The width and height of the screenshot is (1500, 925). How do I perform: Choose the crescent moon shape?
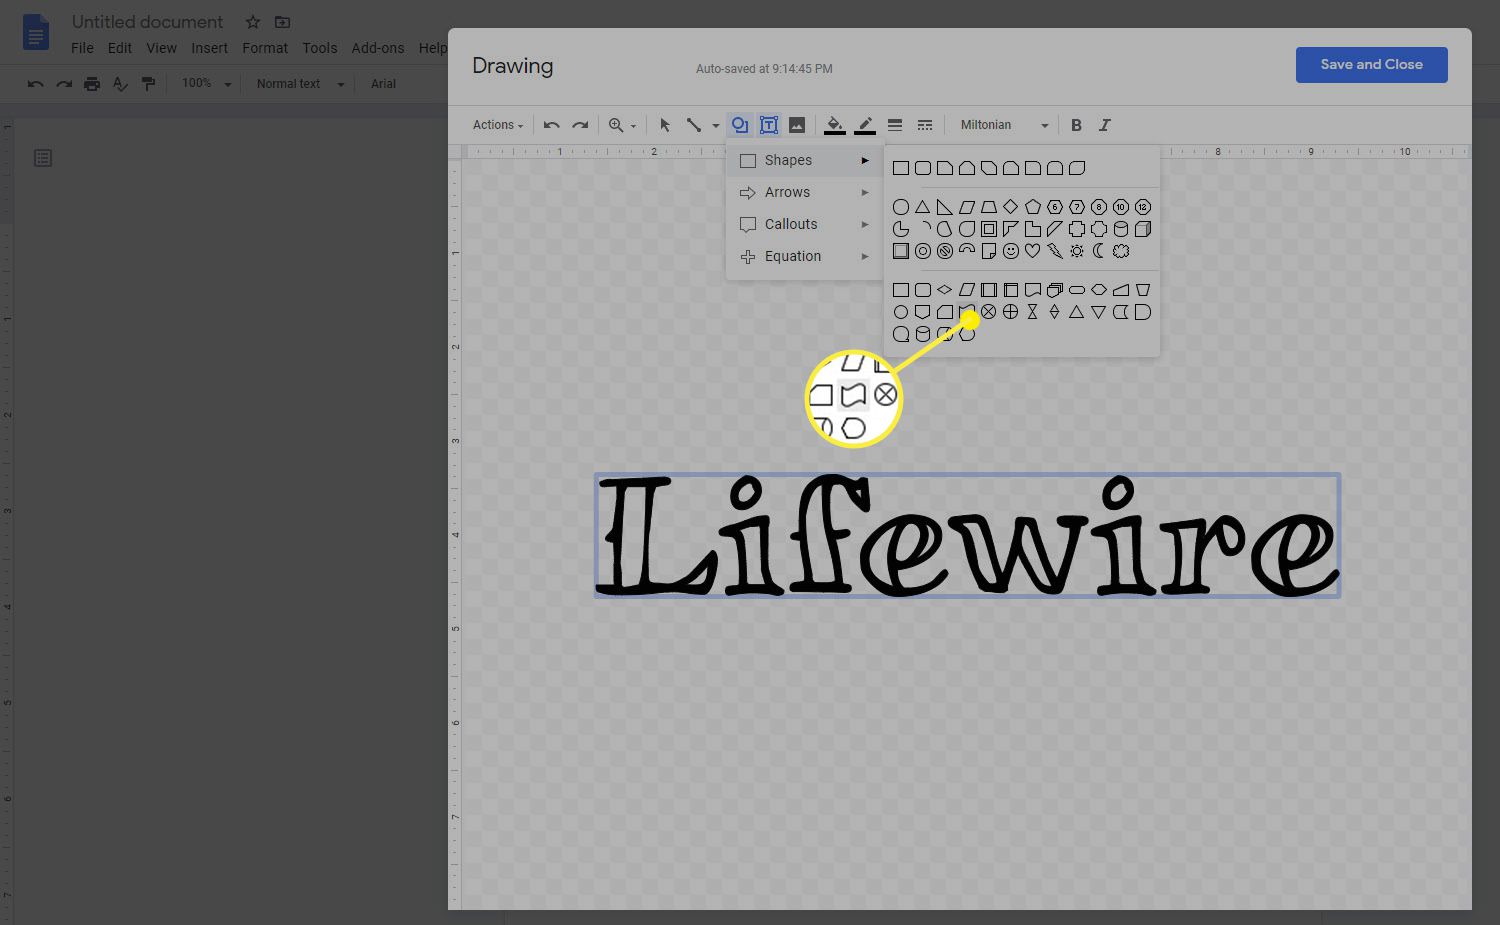coord(1099,251)
